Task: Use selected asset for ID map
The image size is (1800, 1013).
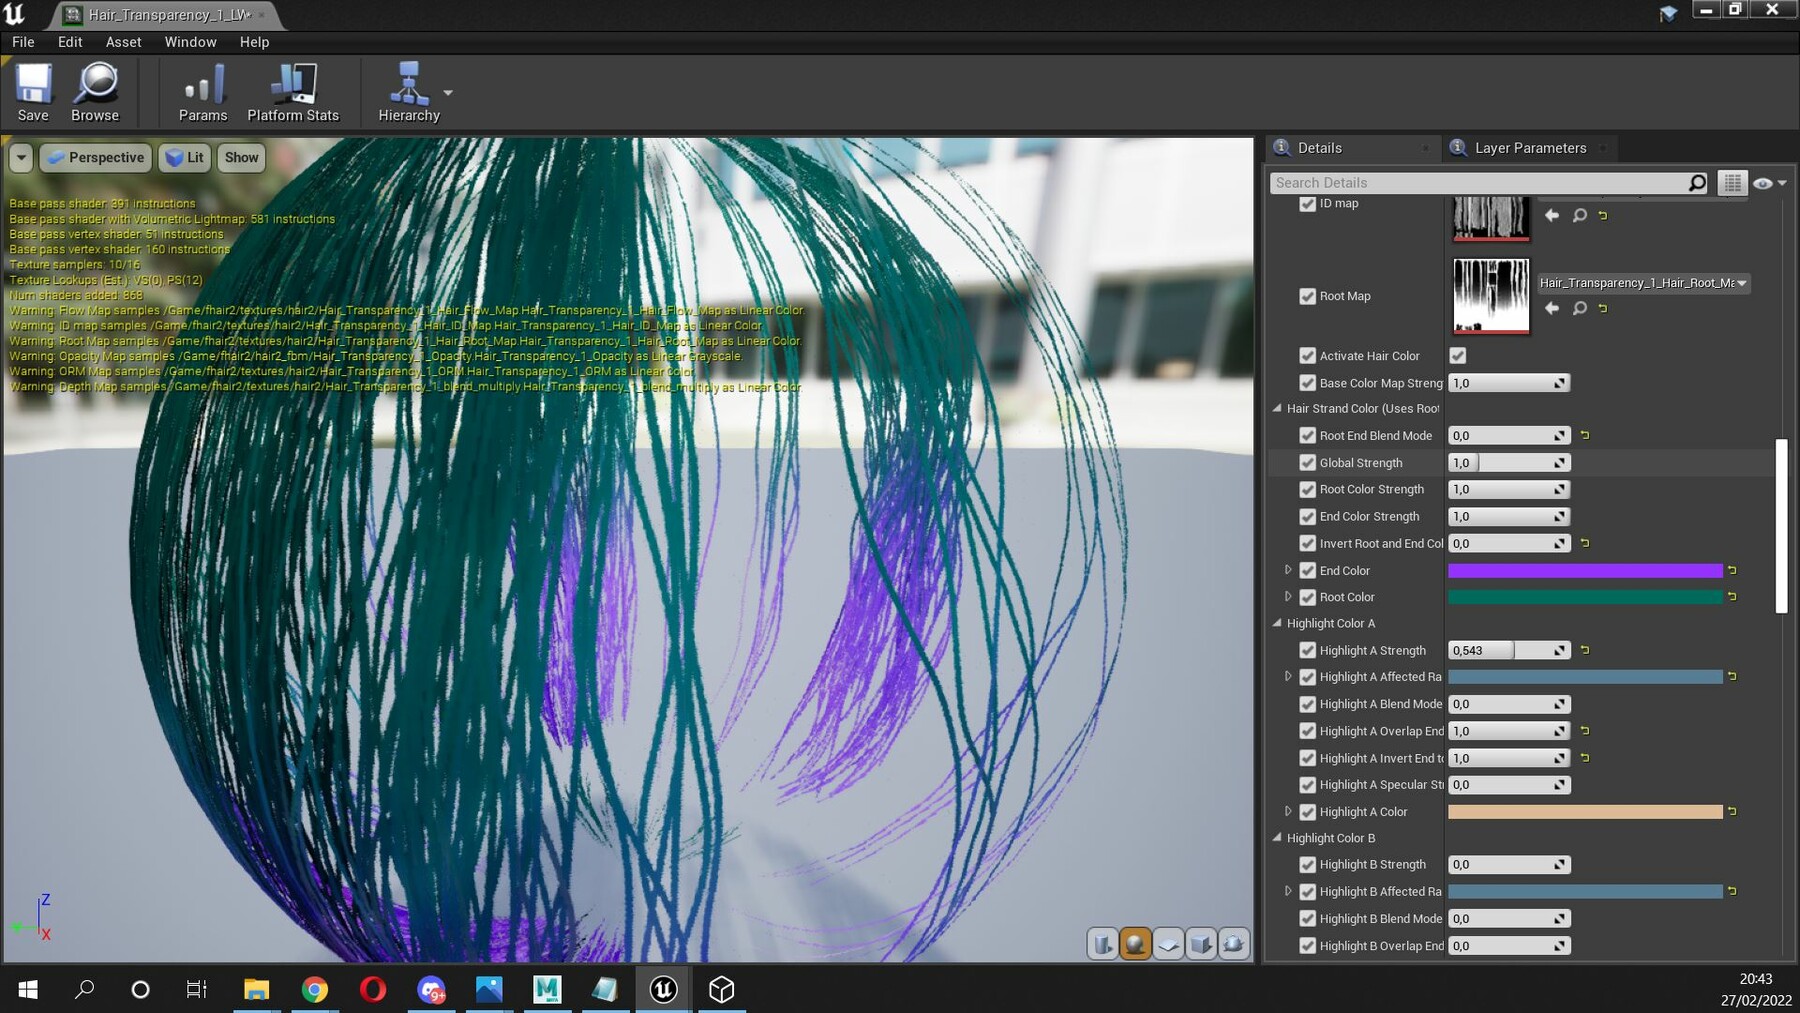Action: 1552,215
